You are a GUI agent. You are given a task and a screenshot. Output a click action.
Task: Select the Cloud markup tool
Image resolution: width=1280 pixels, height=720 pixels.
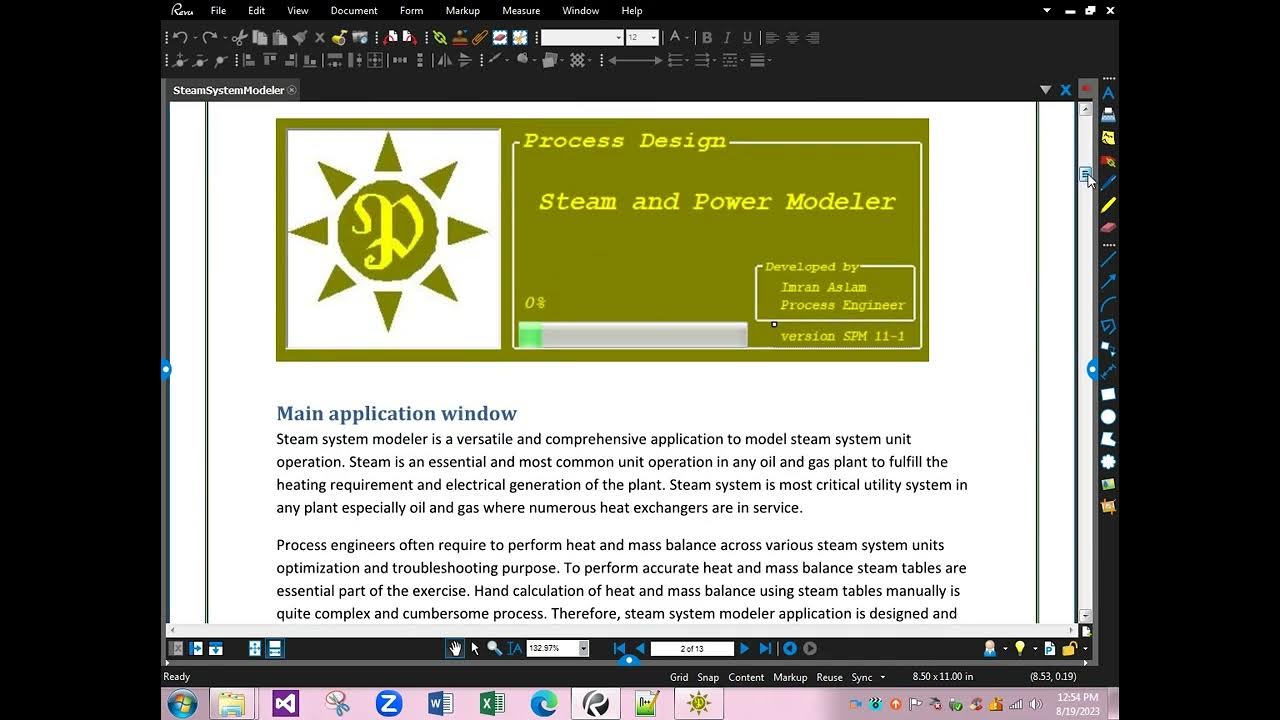click(1108, 461)
